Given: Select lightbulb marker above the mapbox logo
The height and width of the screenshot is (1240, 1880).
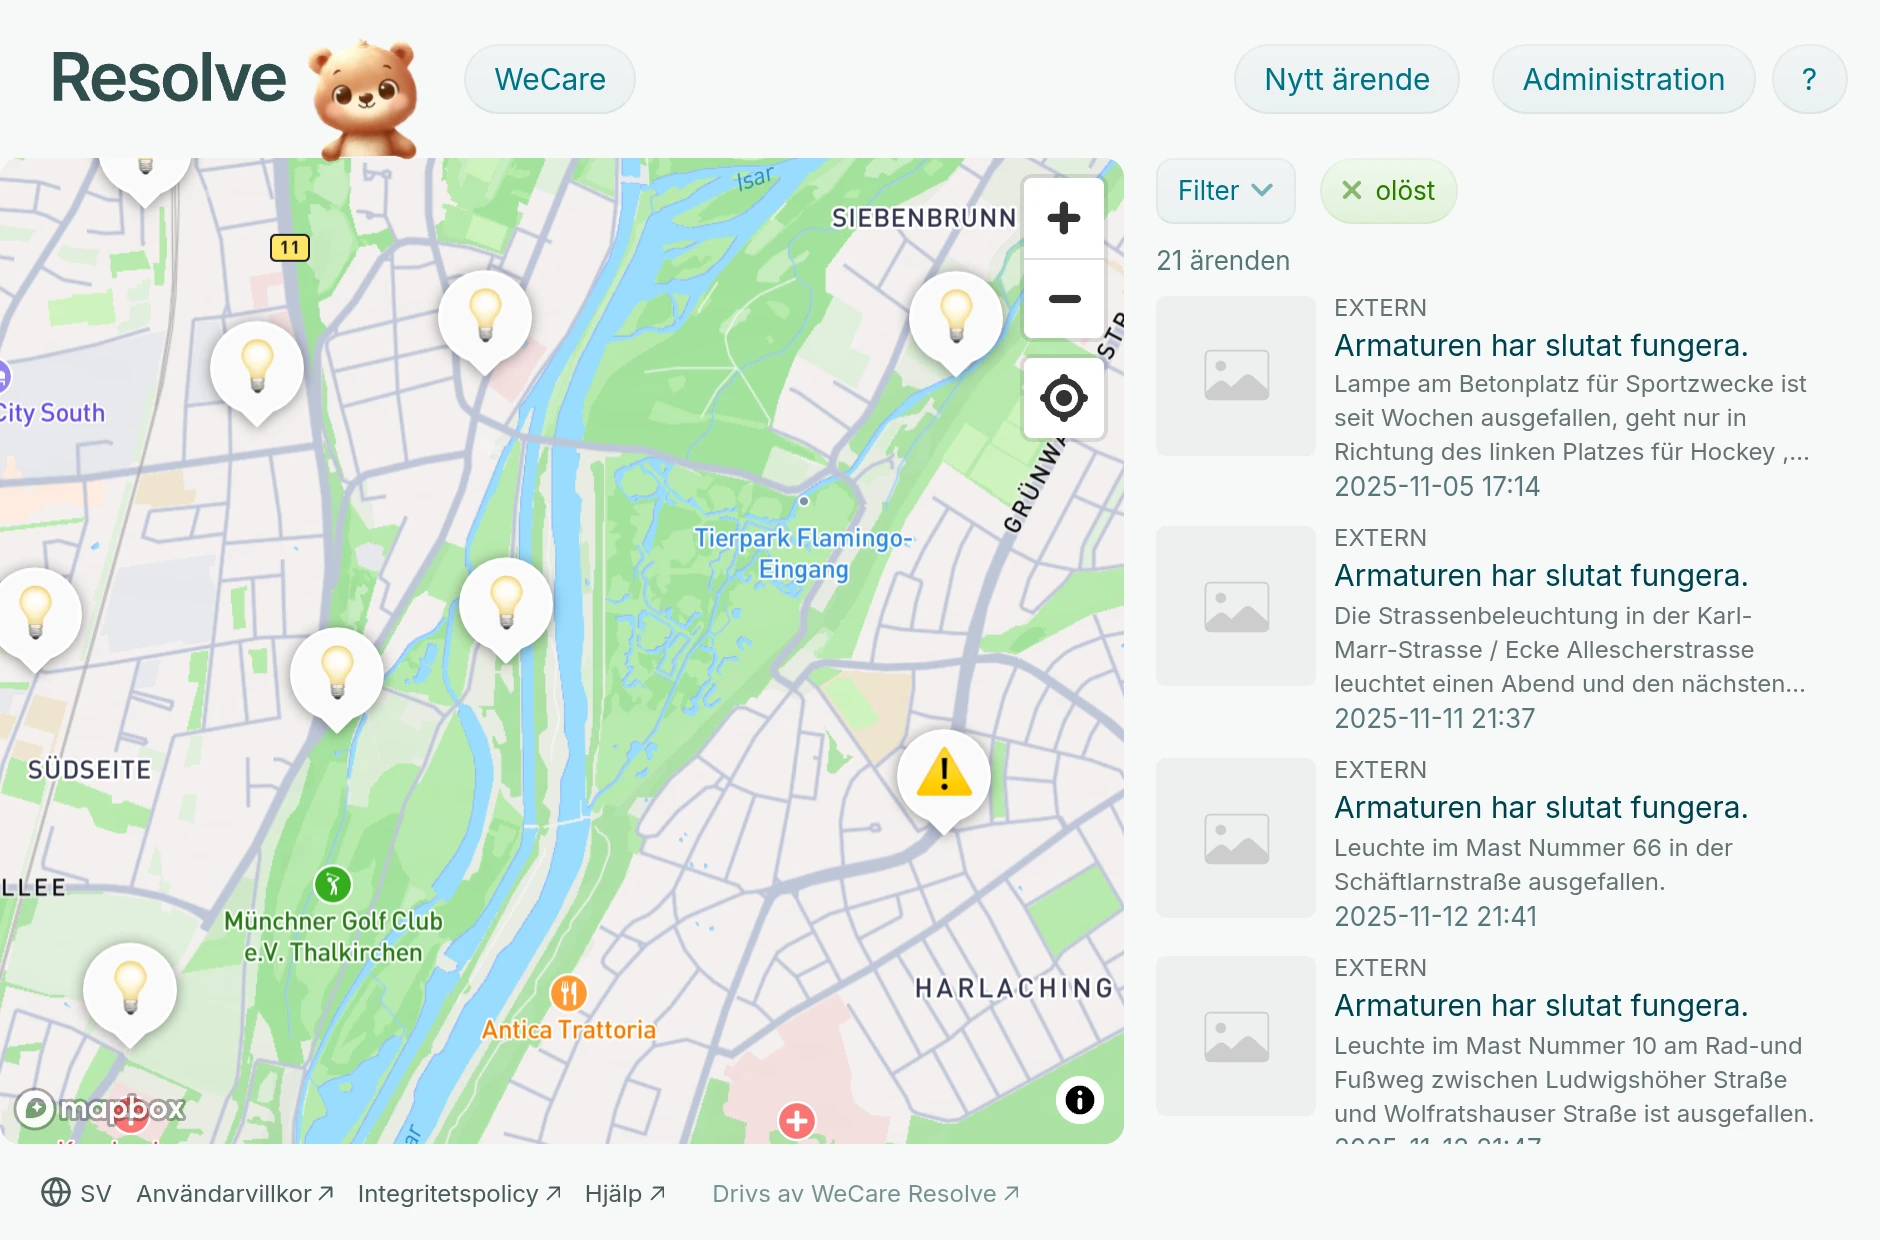Looking at the screenshot, I should [x=130, y=992].
